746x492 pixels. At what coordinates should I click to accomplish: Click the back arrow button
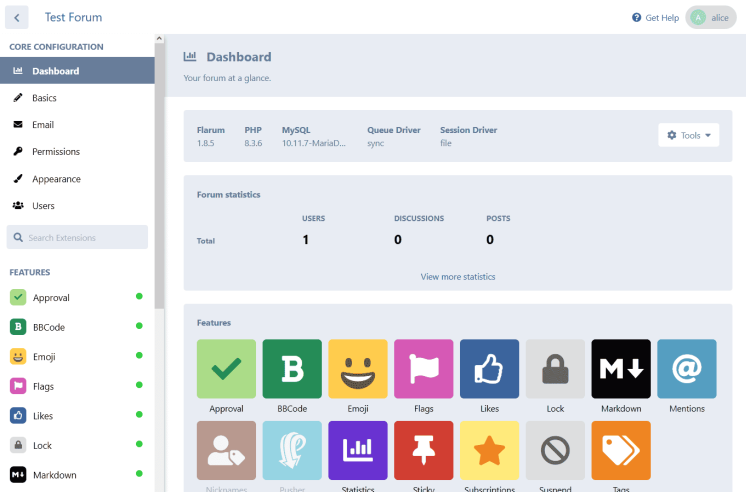[x=17, y=18]
